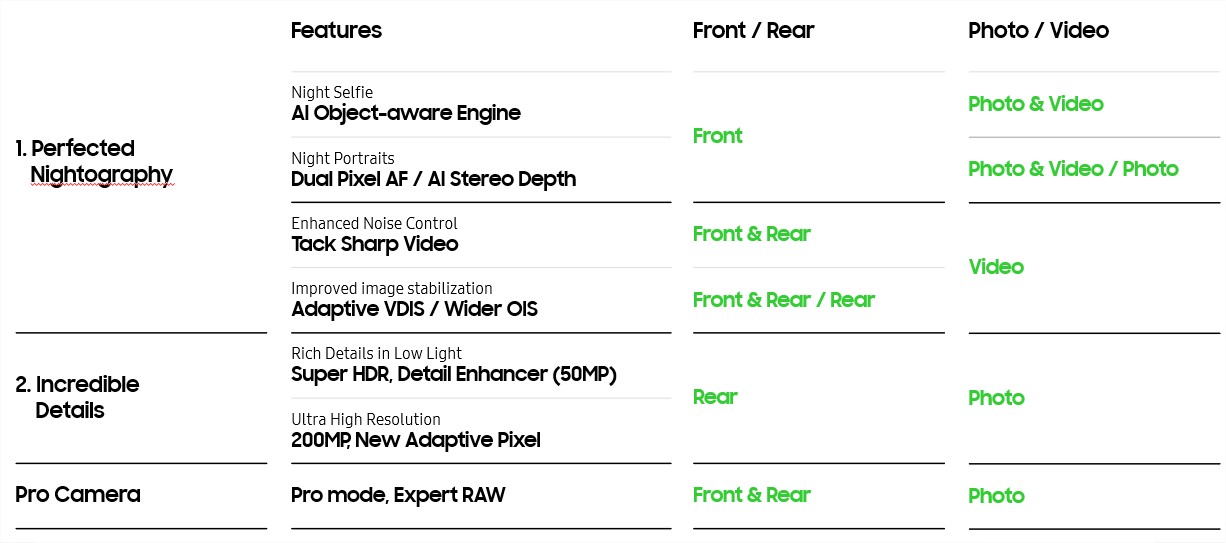Click Pro mode, Expert RAW text
Screen dimensions: 1226x543
[x=398, y=495]
